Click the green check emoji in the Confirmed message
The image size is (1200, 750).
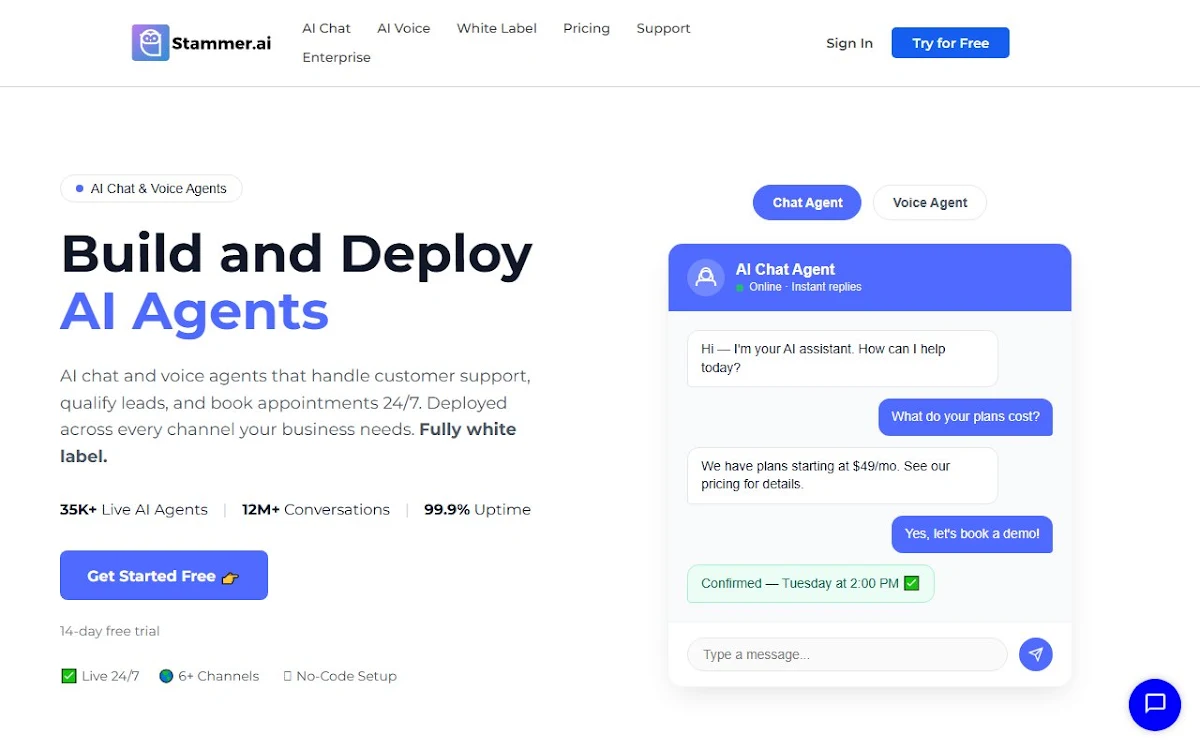pyautogui.click(x=911, y=583)
